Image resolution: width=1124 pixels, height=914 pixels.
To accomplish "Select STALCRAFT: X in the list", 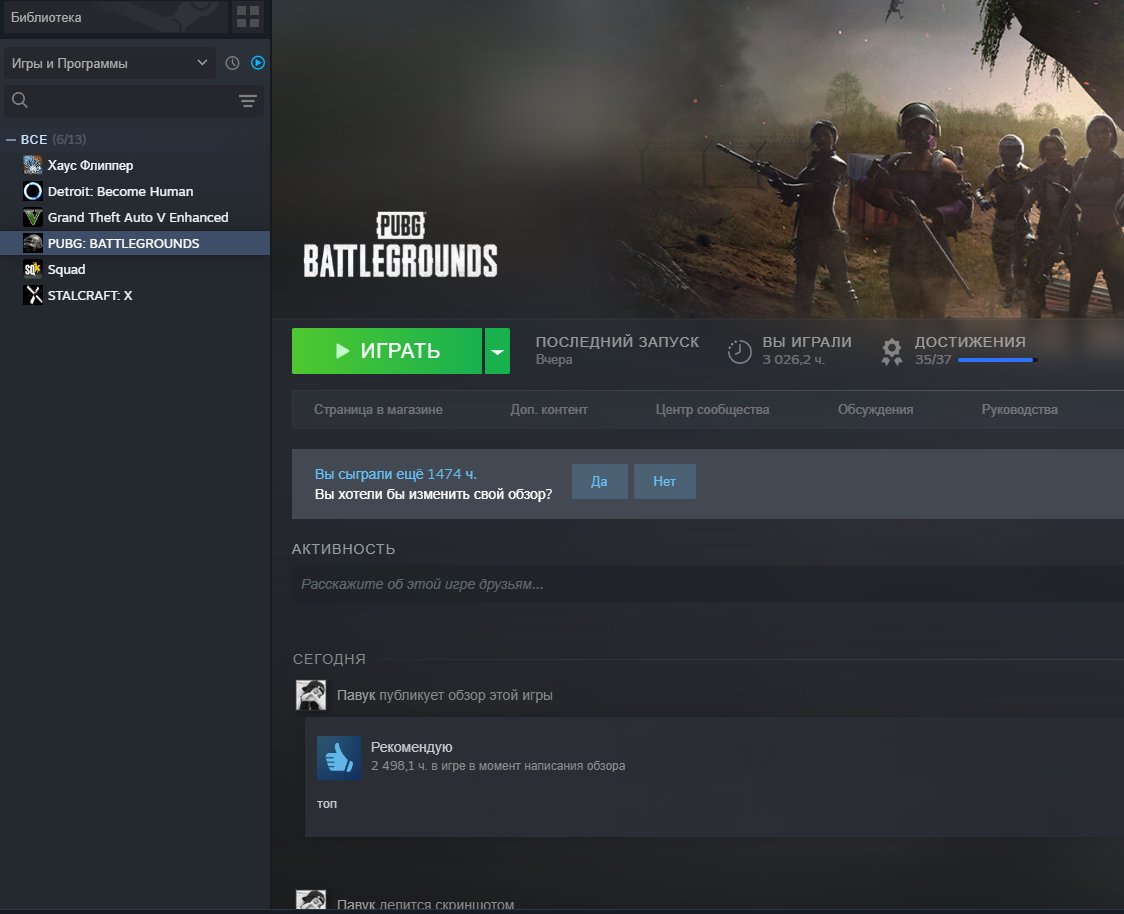I will click(x=135, y=295).
